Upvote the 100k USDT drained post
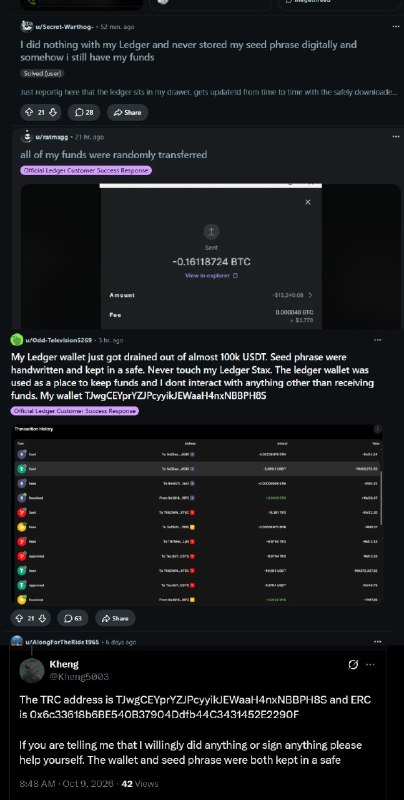 pyautogui.click(x=19, y=618)
